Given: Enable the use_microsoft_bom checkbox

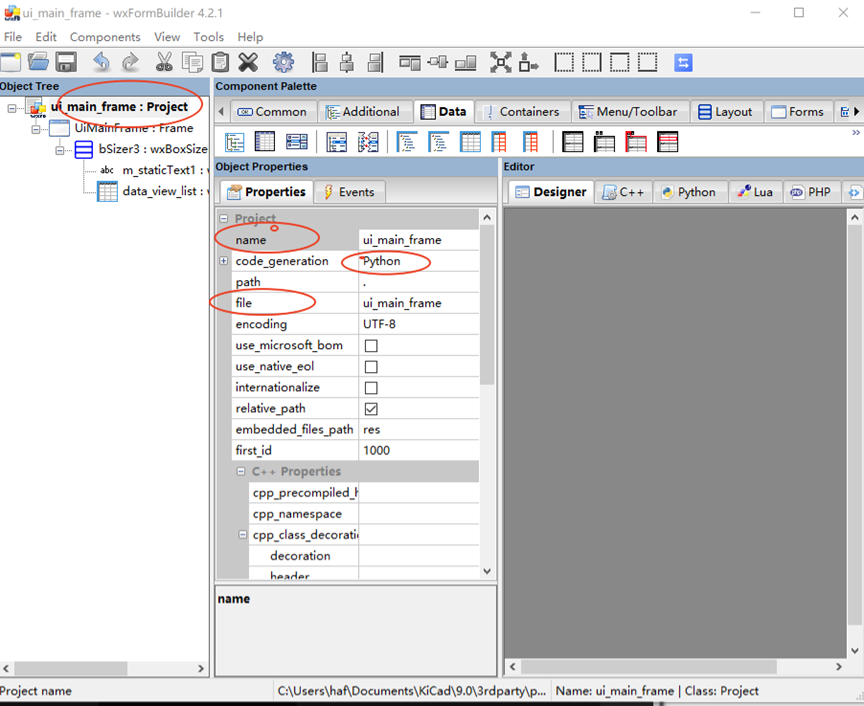Looking at the screenshot, I should pos(371,346).
